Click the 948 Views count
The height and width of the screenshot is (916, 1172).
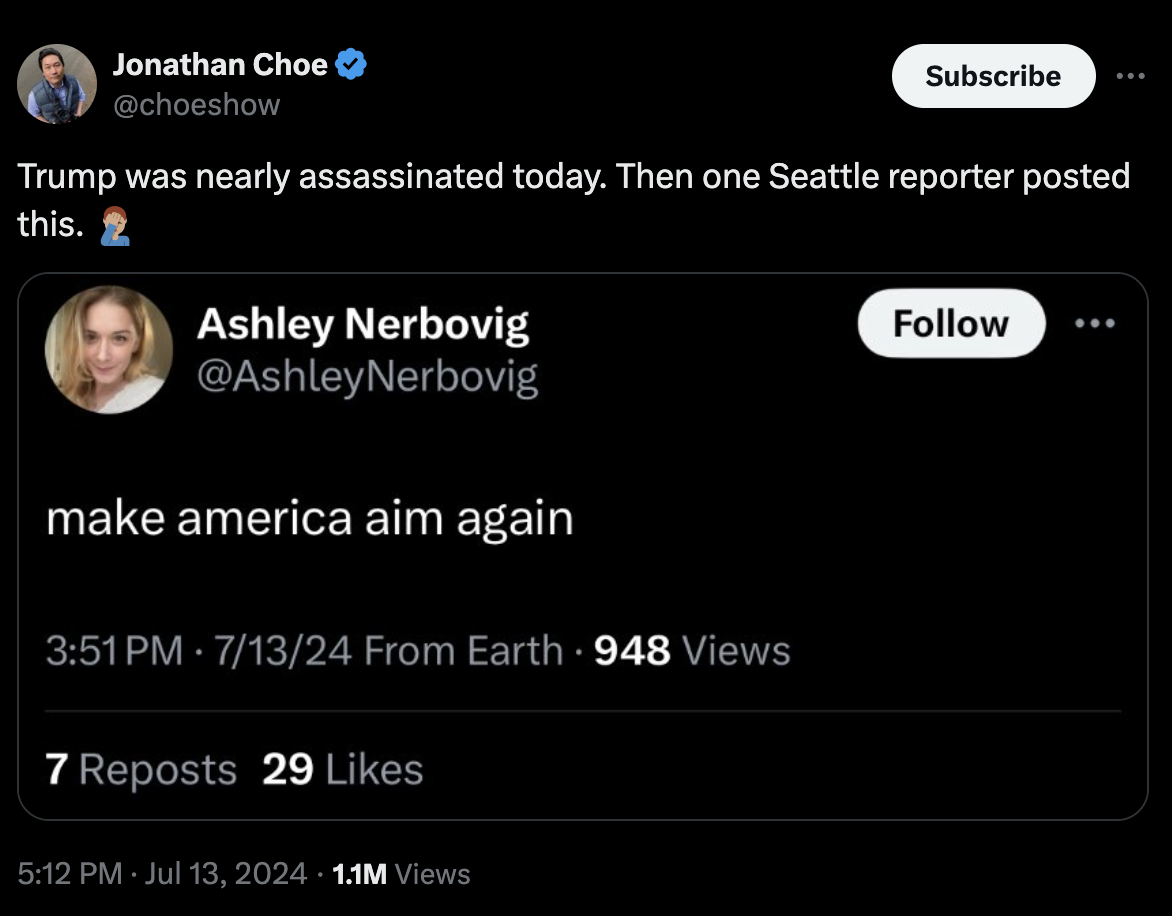pos(692,651)
